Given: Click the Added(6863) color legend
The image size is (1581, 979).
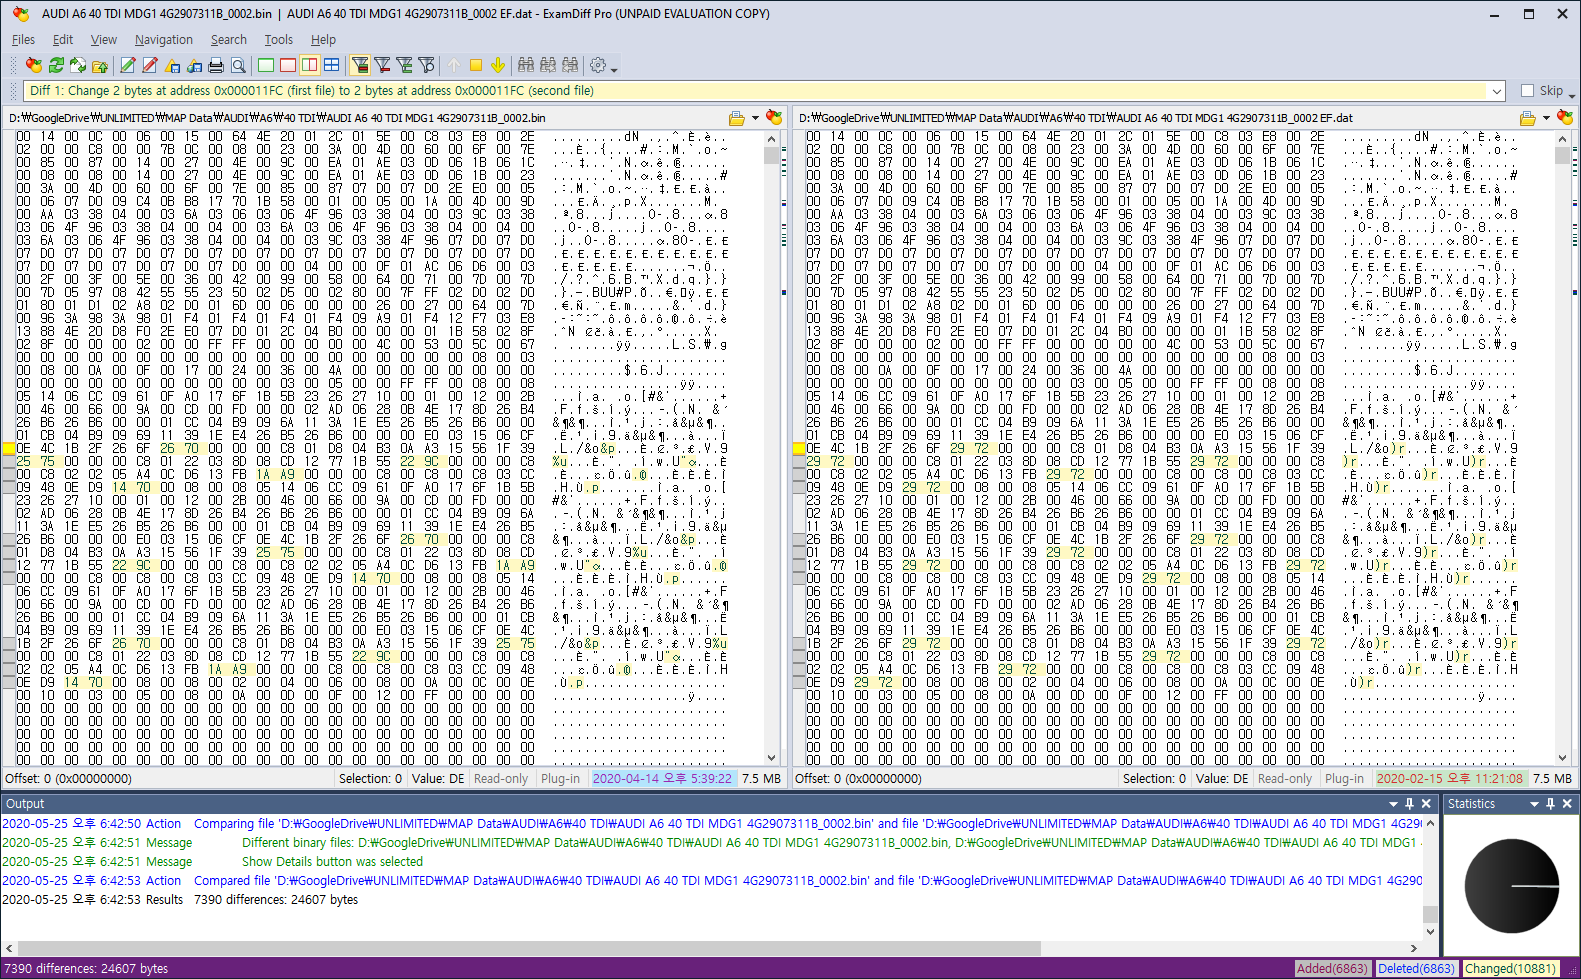Looking at the screenshot, I should (1332, 968).
